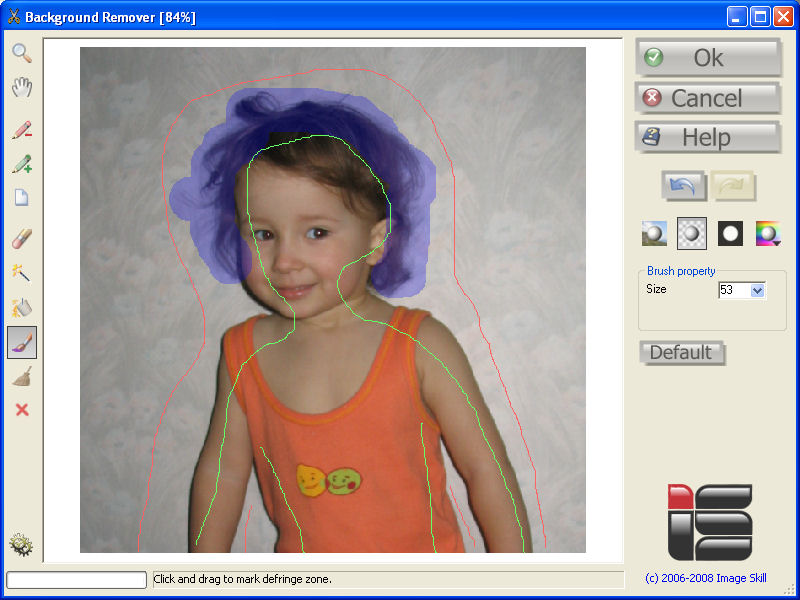This screenshot has height=600, width=800.
Task: Open the color background picker
Action: click(x=768, y=233)
